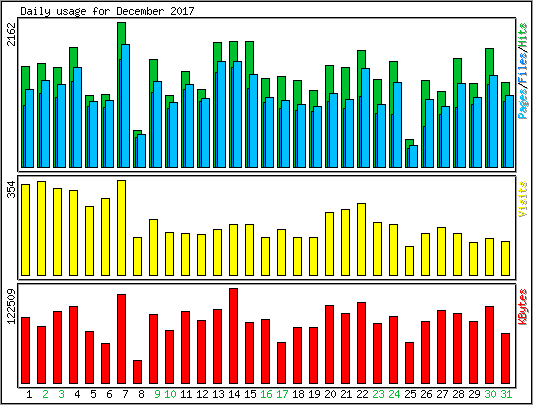Click day label 8 on the x-axis
The width and height of the screenshot is (533, 405).
(x=141, y=394)
